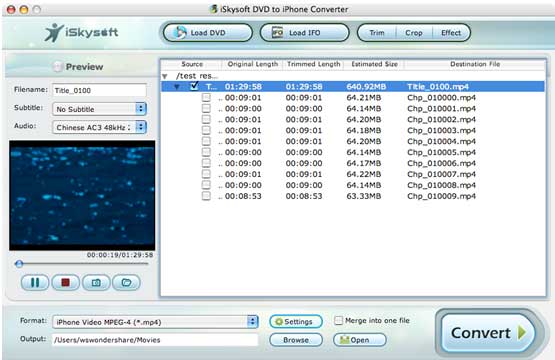Click the 640.92MB estimated size
The image size is (555, 360).
coord(366,87)
